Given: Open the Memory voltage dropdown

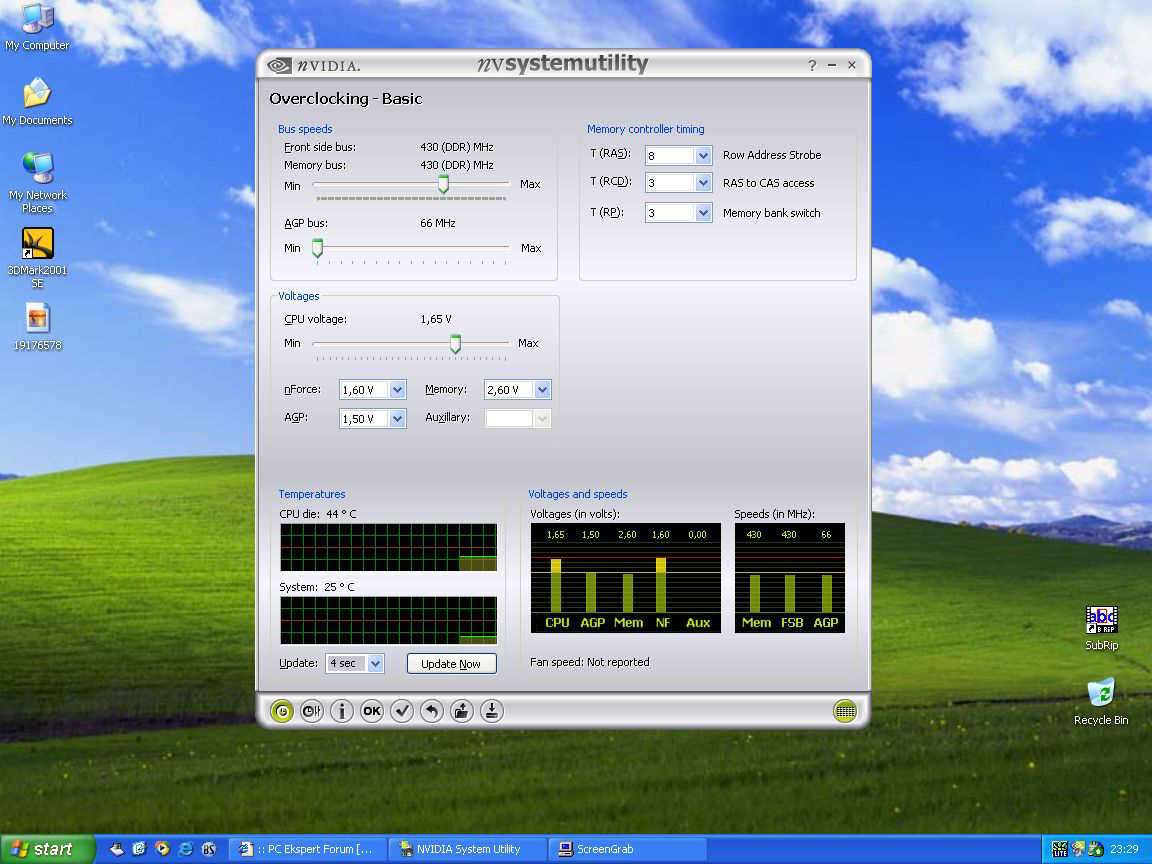Looking at the screenshot, I should pyautogui.click(x=542, y=390).
